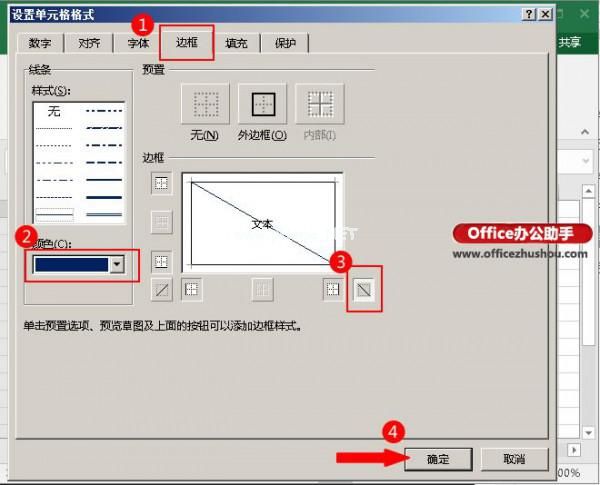Click the inner vertical border icon
Viewport: 600px width, 485px height.
[x=262, y=289]
